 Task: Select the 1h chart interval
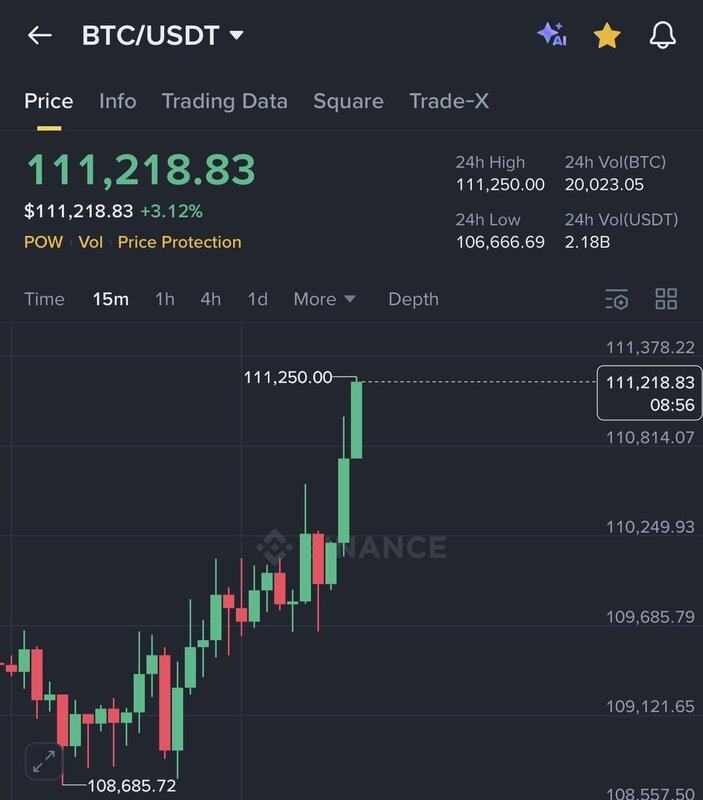[164, 299]
